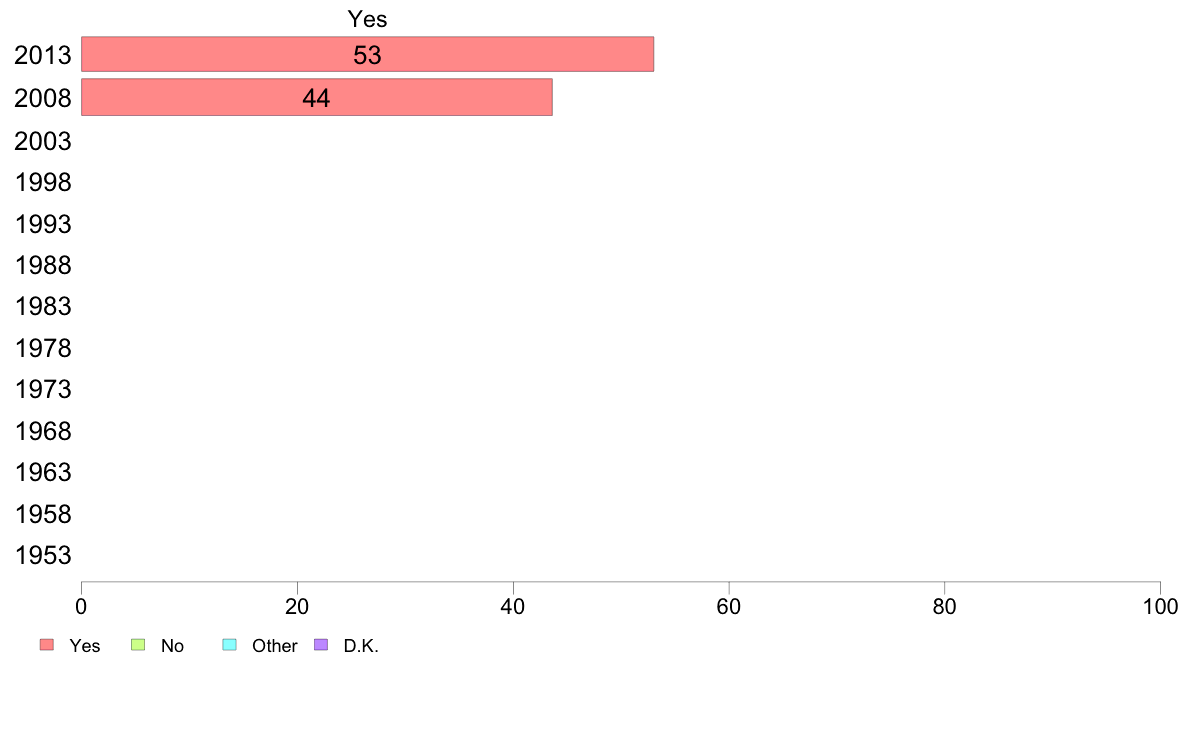Viewport: 1188px width, 736px height.
Task: Click the 60 tick on the axis
Action: click(729, 606)
